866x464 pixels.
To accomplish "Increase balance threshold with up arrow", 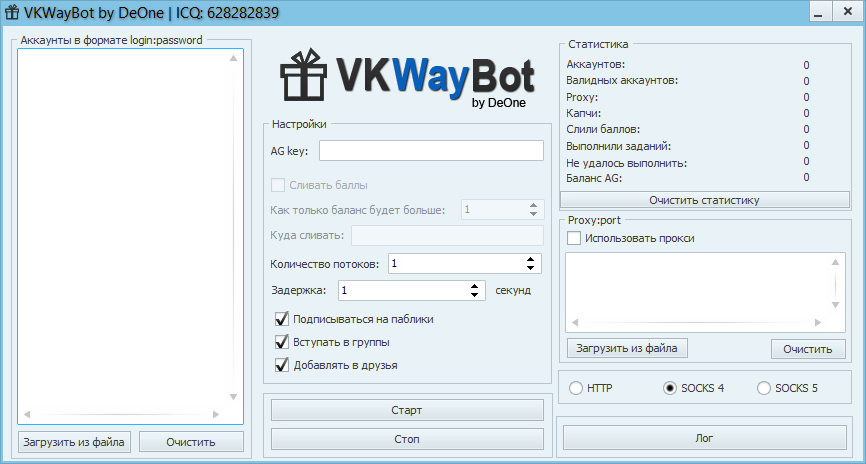I will click(x=533, y=205).
